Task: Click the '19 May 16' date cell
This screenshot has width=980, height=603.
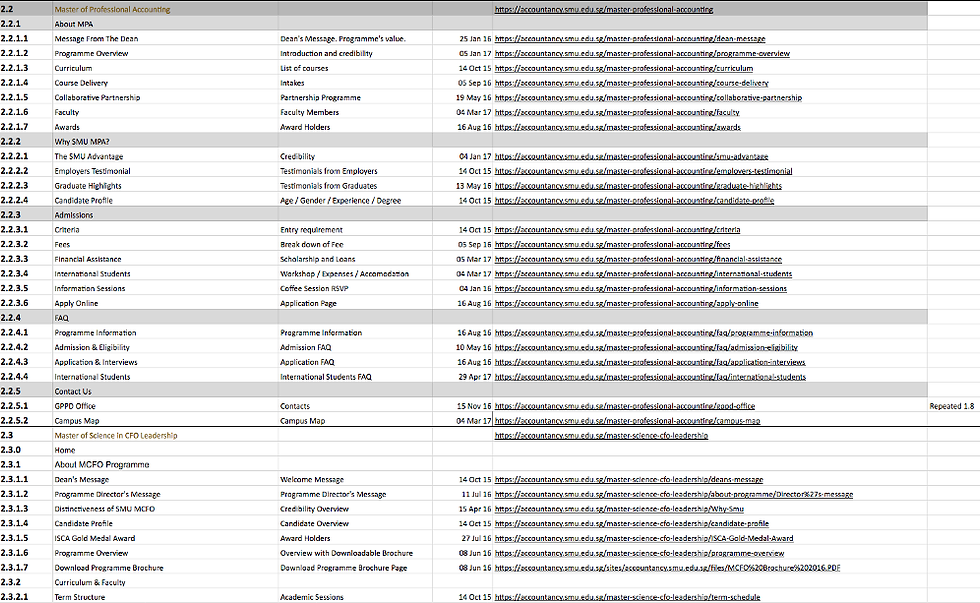Action: point(462,97)
